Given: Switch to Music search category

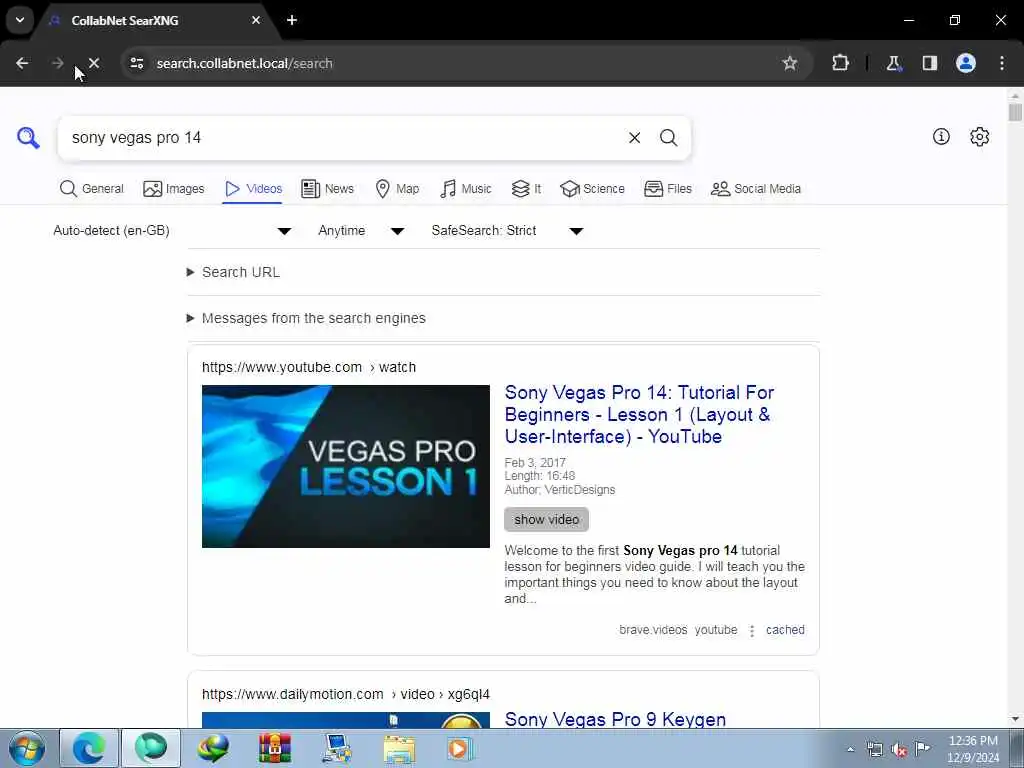Looking at the screenshot, I should coord(466,189).
